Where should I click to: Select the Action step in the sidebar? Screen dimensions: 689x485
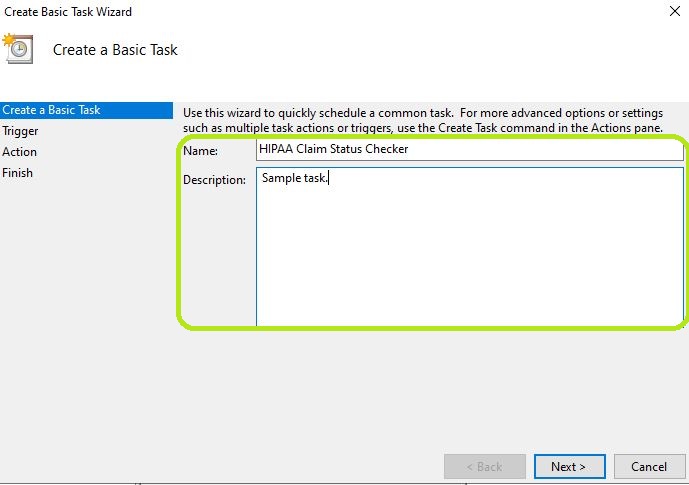[x=19, y=152]
